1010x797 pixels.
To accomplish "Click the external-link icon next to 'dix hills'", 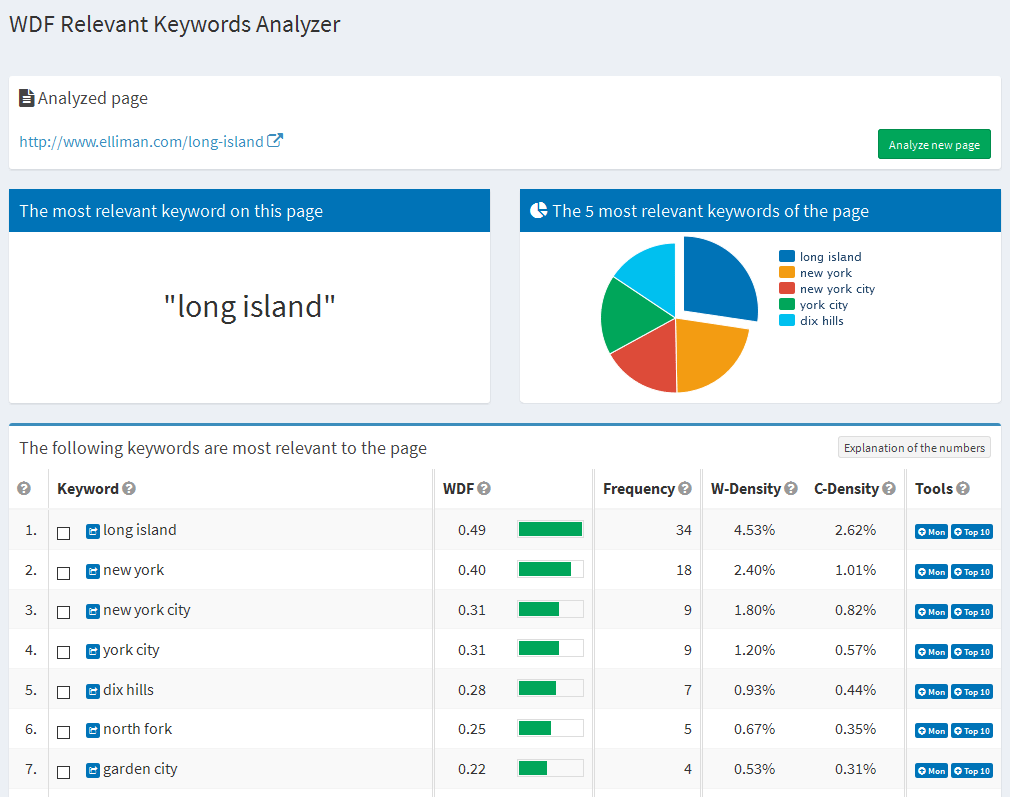I will (92, 690).
